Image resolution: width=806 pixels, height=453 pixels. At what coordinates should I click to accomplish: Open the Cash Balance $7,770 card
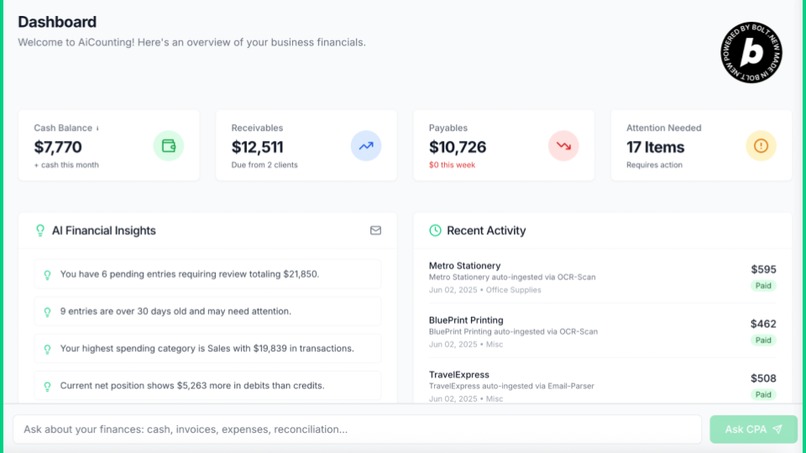click(109, 145)
